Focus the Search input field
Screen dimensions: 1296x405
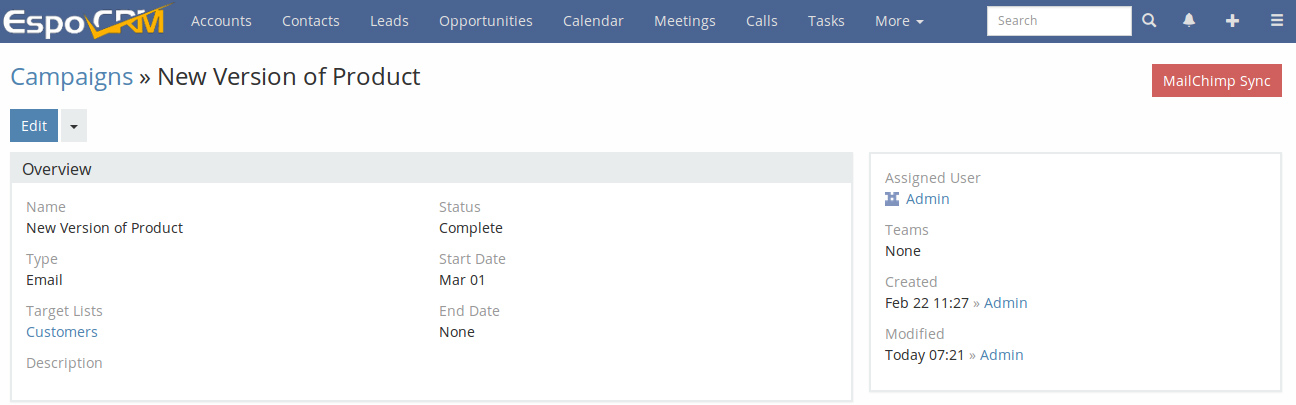click(1059, 20)
